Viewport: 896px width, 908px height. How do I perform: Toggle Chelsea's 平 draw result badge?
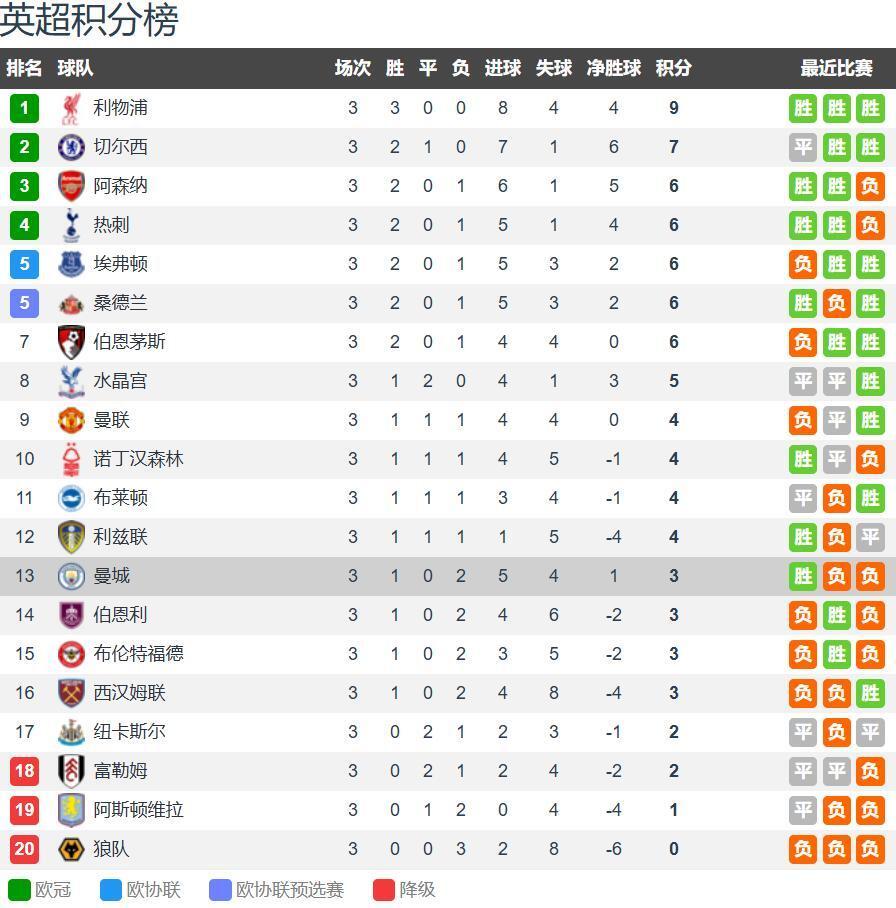[803, 147]
